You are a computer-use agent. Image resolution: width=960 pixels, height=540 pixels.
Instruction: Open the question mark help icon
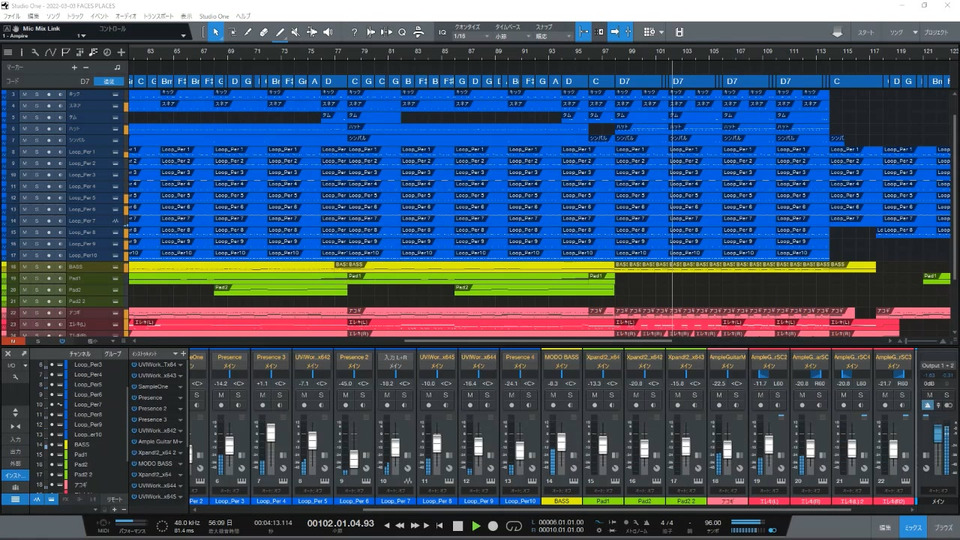[x=353, y=32]
